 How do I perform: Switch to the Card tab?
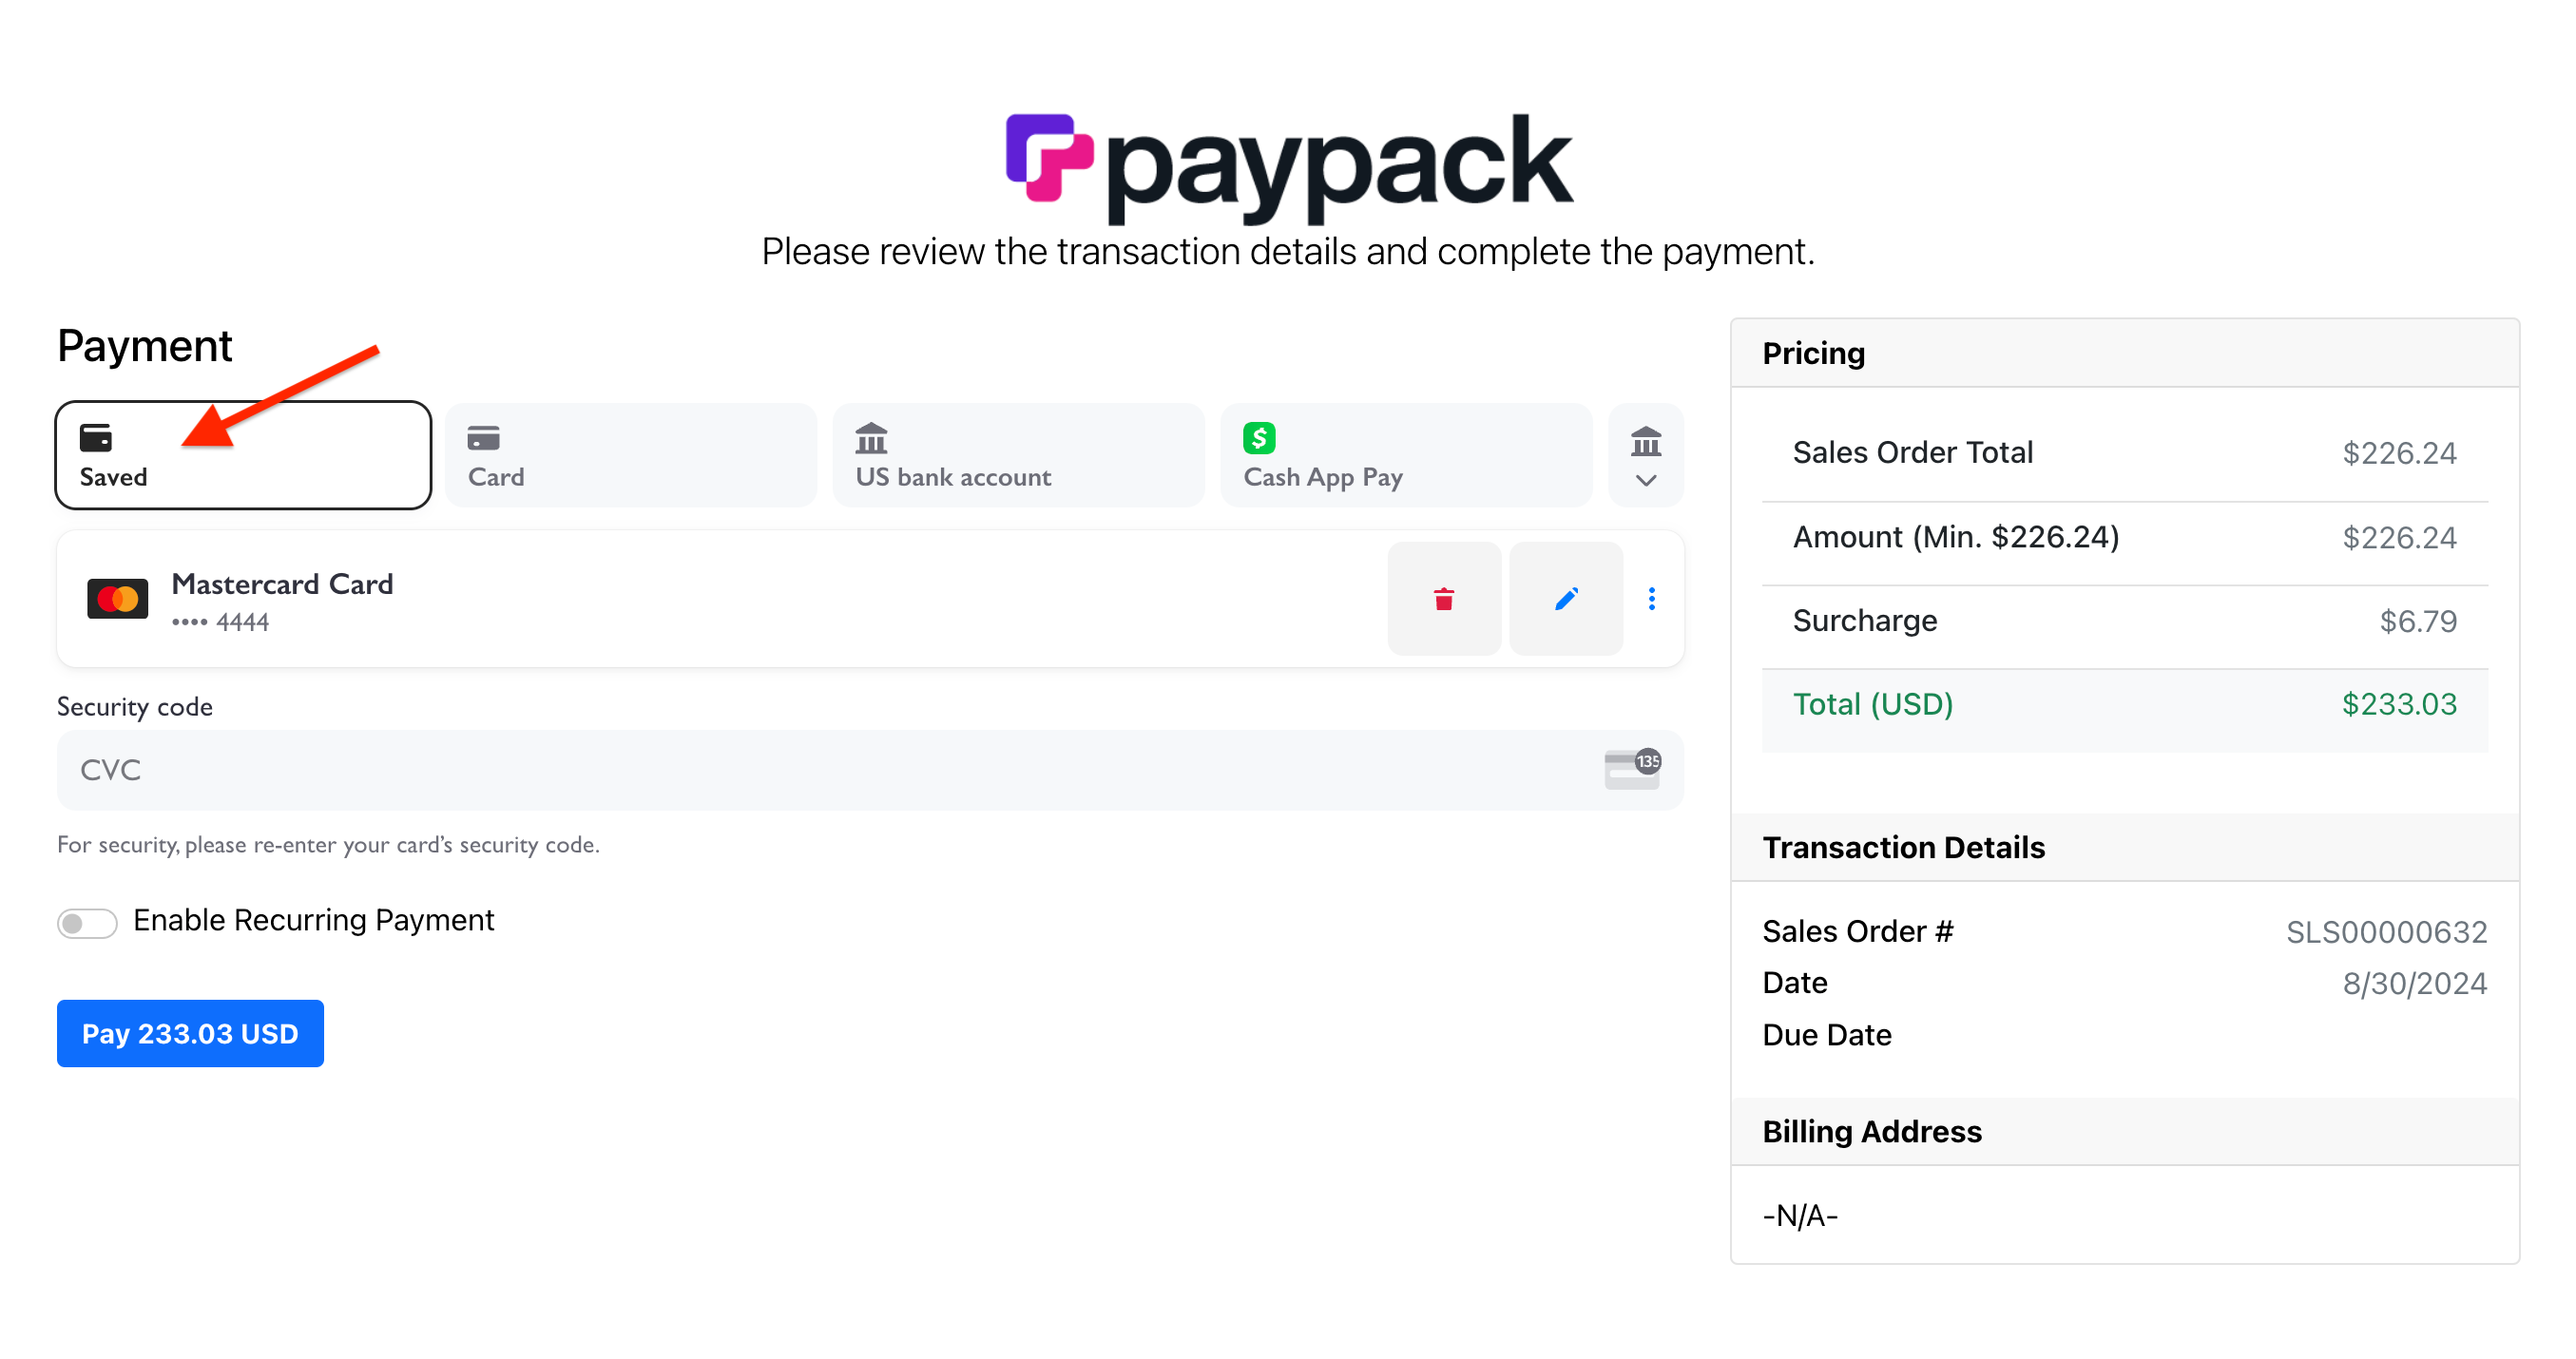click(630, 455)
